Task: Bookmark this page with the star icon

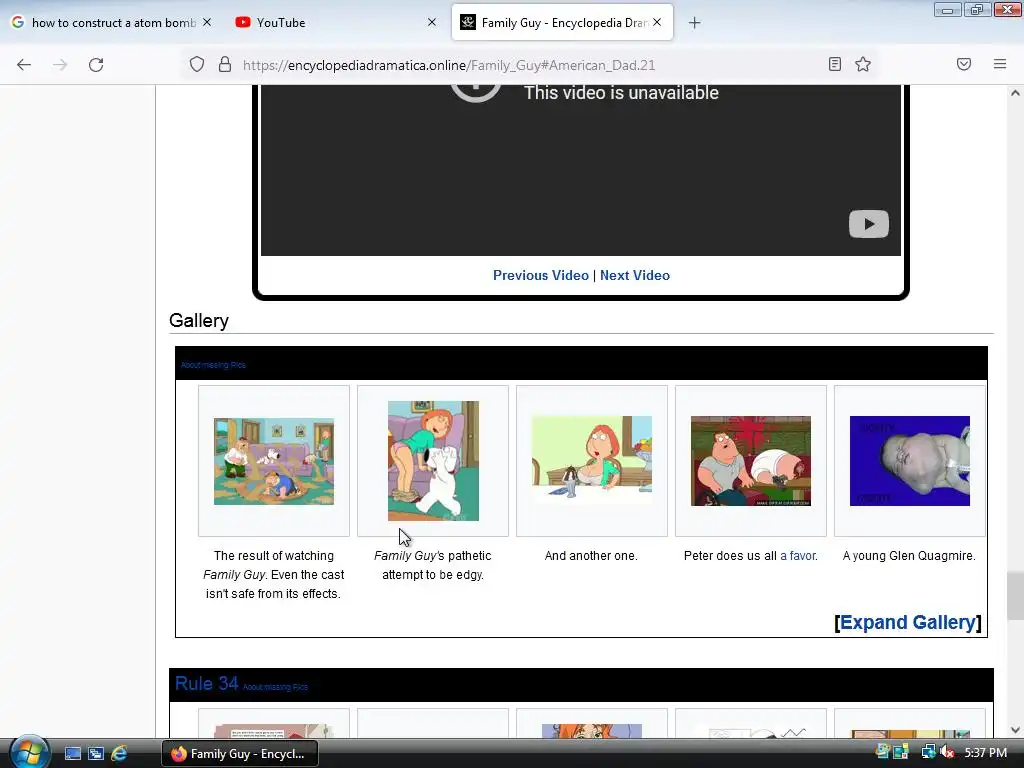Action: (x=863, y=64)
